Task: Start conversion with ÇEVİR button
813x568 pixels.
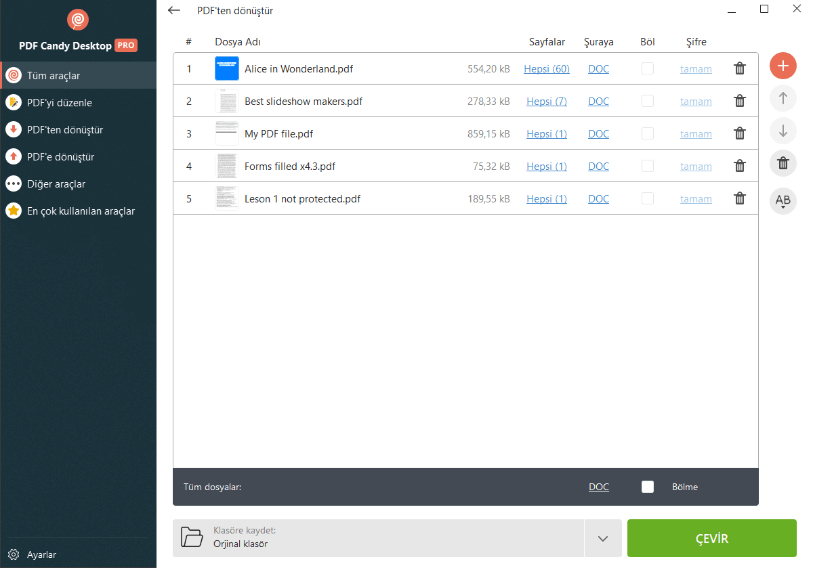Action: pyautogui.click(x=712, y=538)
